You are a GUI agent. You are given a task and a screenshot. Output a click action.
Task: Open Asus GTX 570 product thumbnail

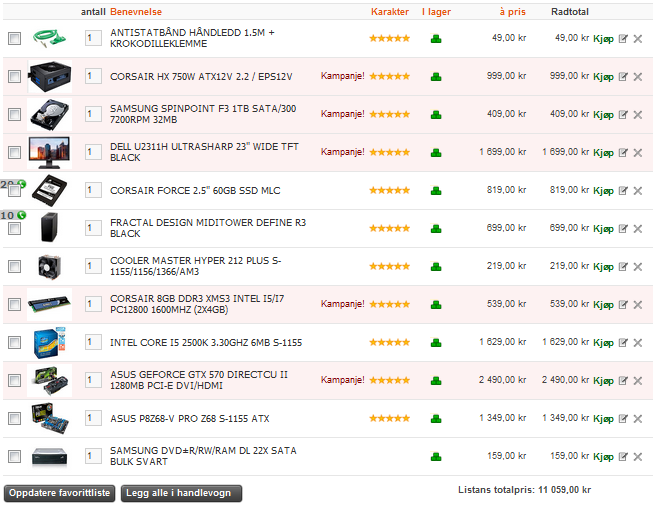49,380
